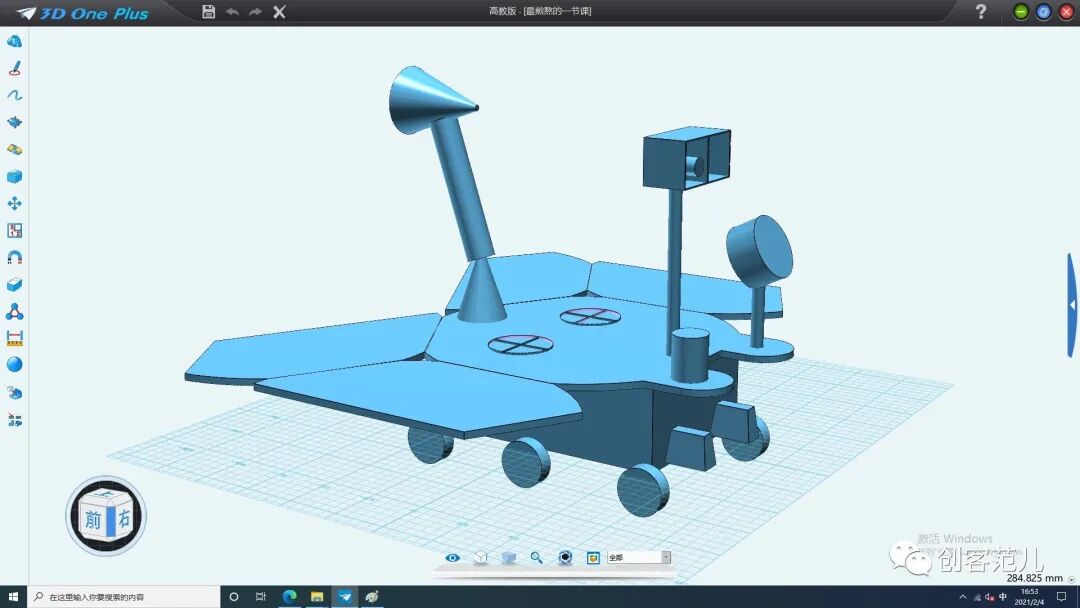The image size is (1080, 608).
Task: Click the shaded blue display mode icon
Action: point(508,558)
